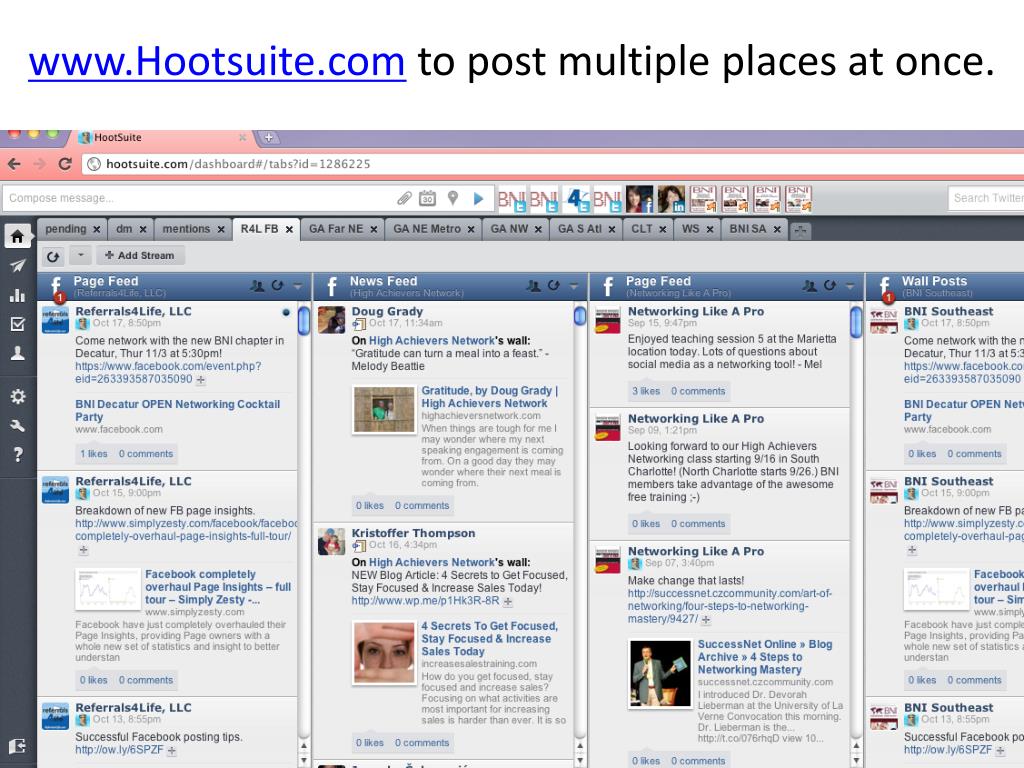Refresh the High Achievers News Feed stream

554,285
